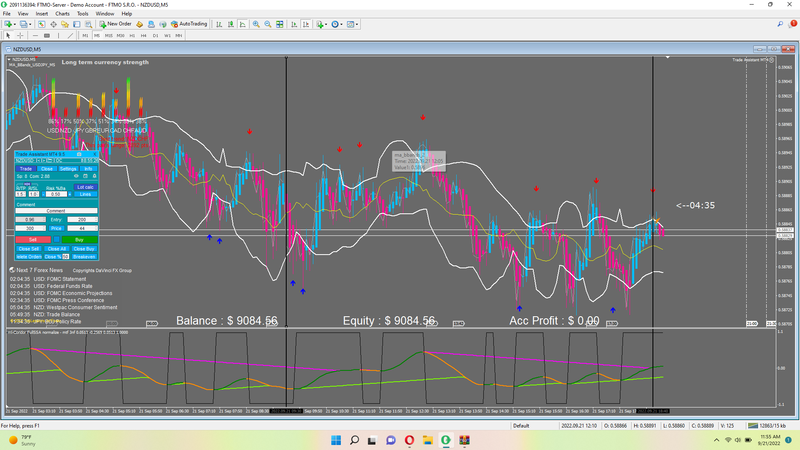The width and height of the screenshot is (800, 450).
Task: Click the Comment input field
Action: pyautogui.click(x=56, y=211)
